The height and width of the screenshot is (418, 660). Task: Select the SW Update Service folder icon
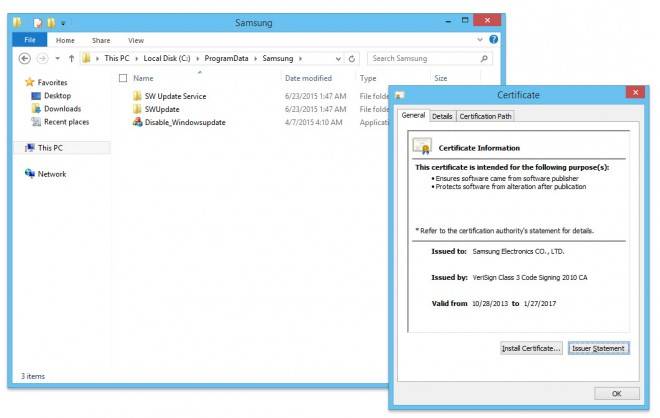coord(137,96)
